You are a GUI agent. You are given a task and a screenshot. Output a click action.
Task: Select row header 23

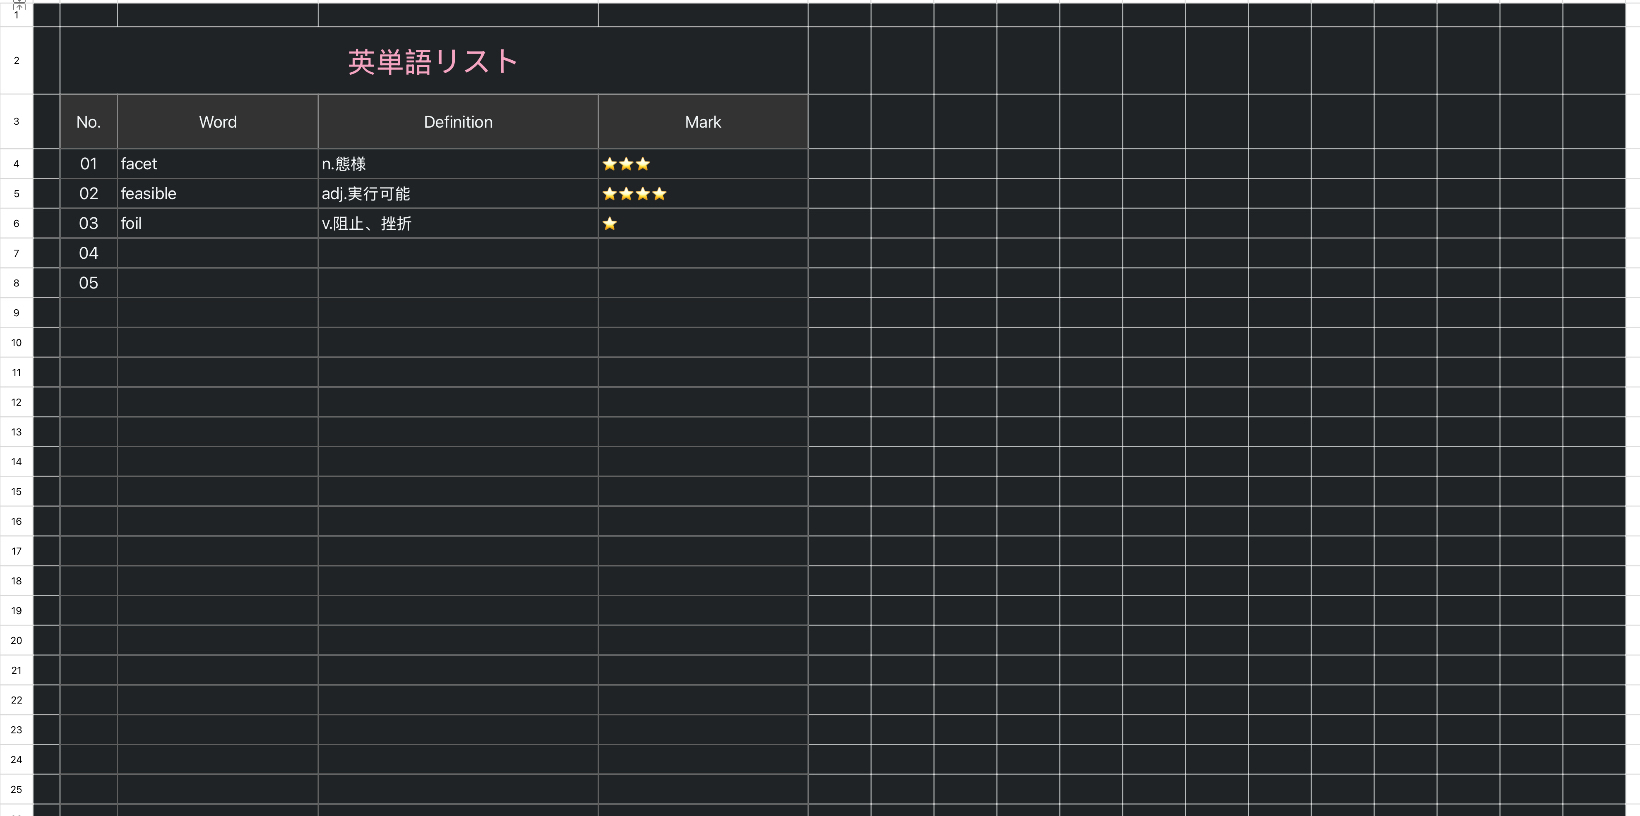coord(16,730)
